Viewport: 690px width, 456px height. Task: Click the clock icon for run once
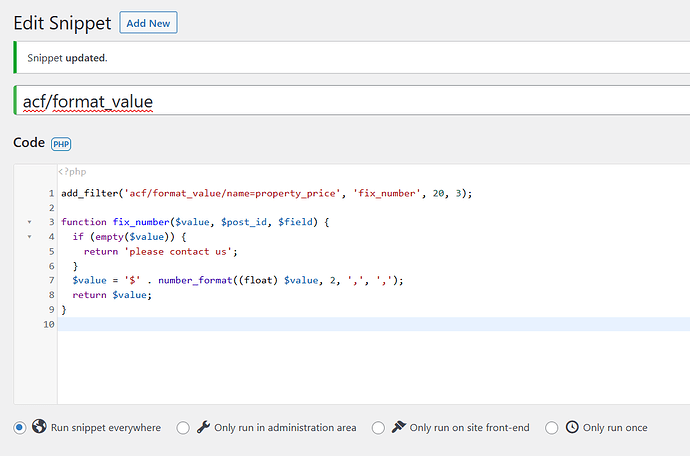pyautogui.click(x=572, y=427)
